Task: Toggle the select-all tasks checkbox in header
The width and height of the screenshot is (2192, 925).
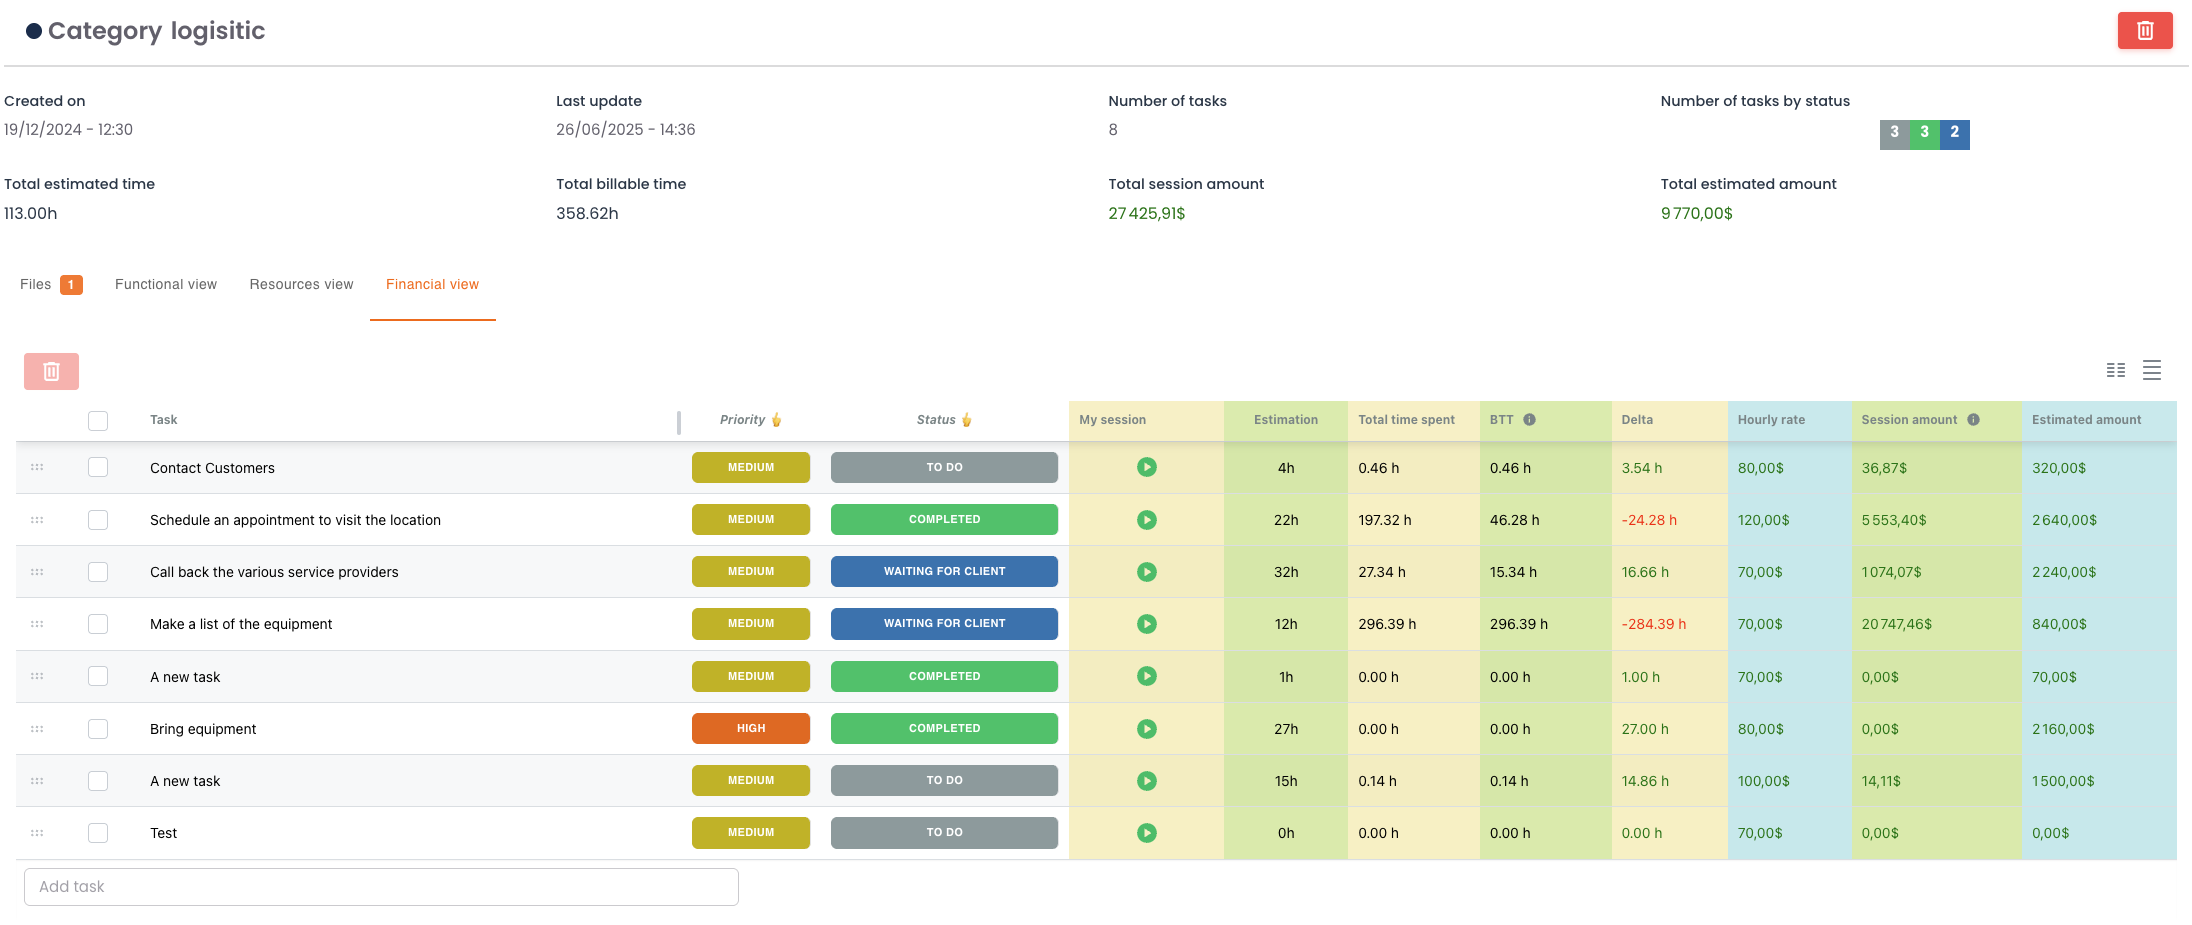Action: pyautogui.click(x=98, y=421)
